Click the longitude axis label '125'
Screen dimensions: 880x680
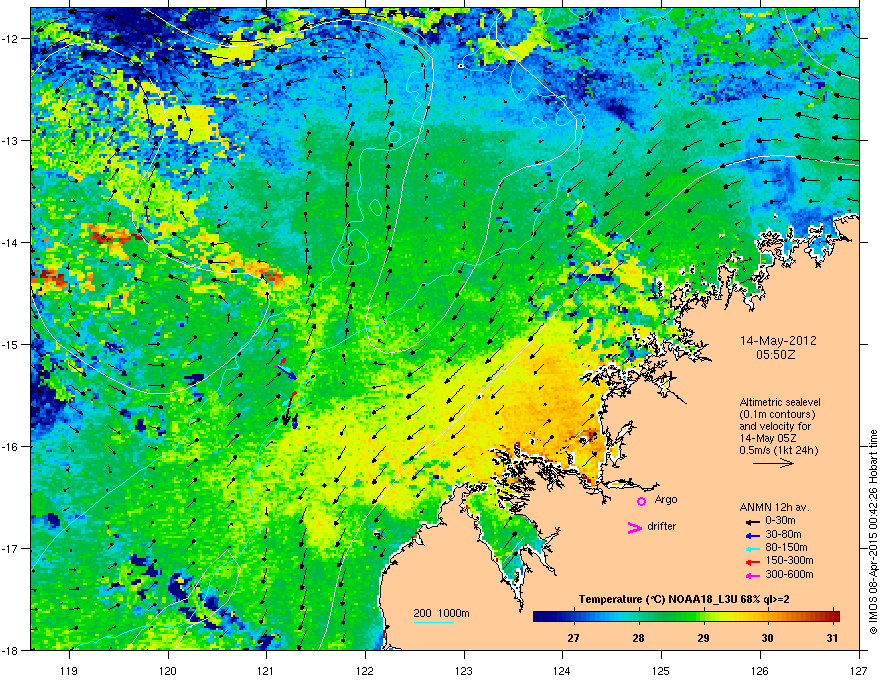pyautogui.click(x=661, y=670)
